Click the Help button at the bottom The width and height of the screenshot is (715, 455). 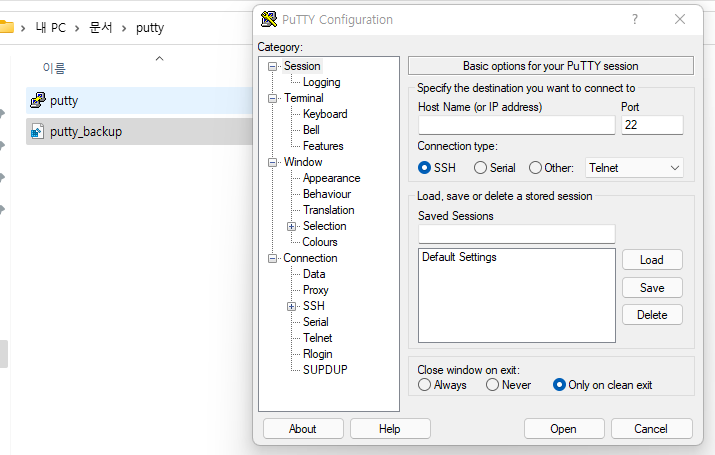pyautogui.click(x=390, y=429)
